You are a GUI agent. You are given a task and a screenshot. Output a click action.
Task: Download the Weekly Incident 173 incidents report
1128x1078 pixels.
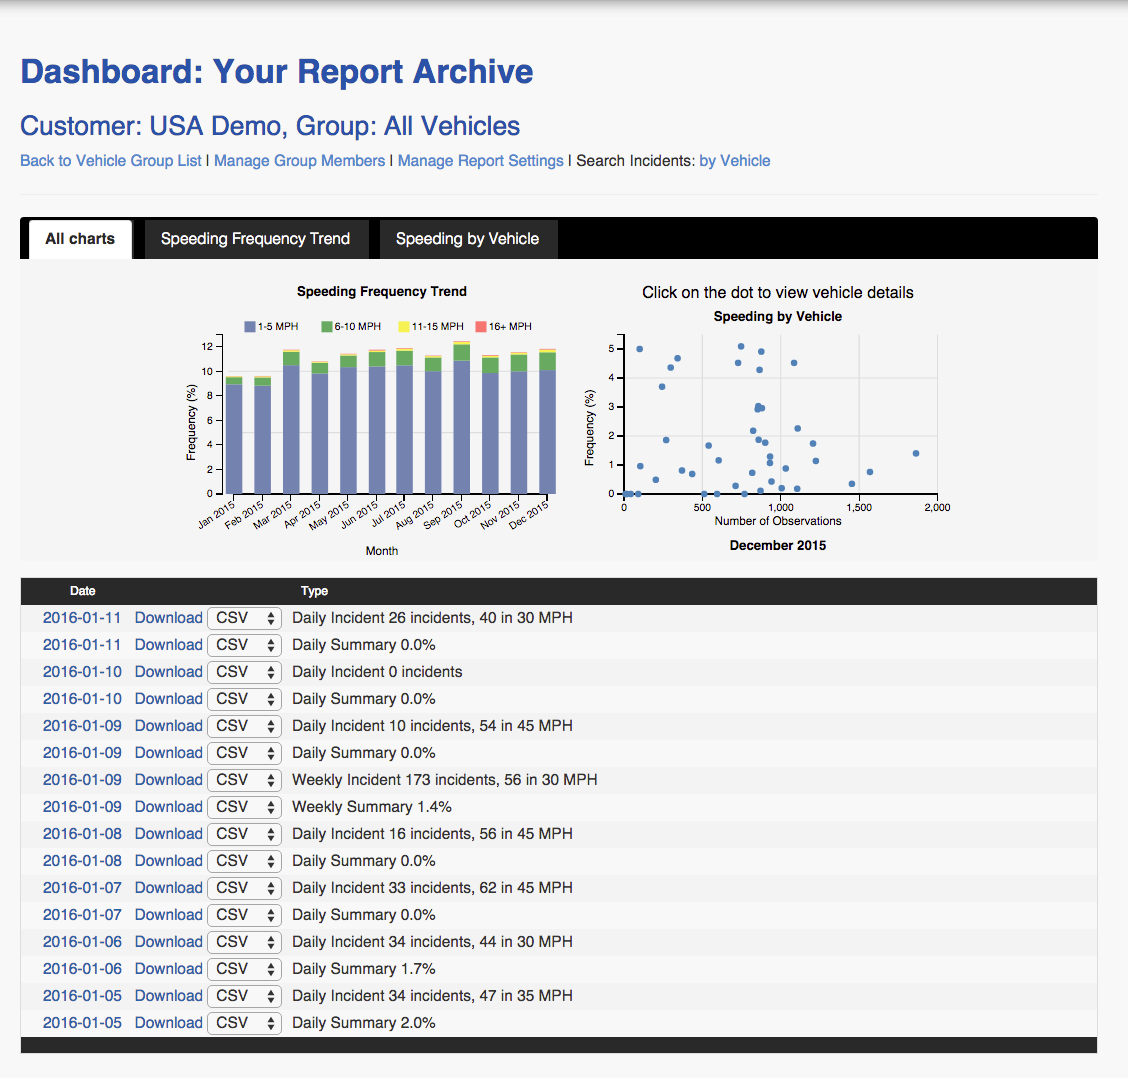point(168,780)
